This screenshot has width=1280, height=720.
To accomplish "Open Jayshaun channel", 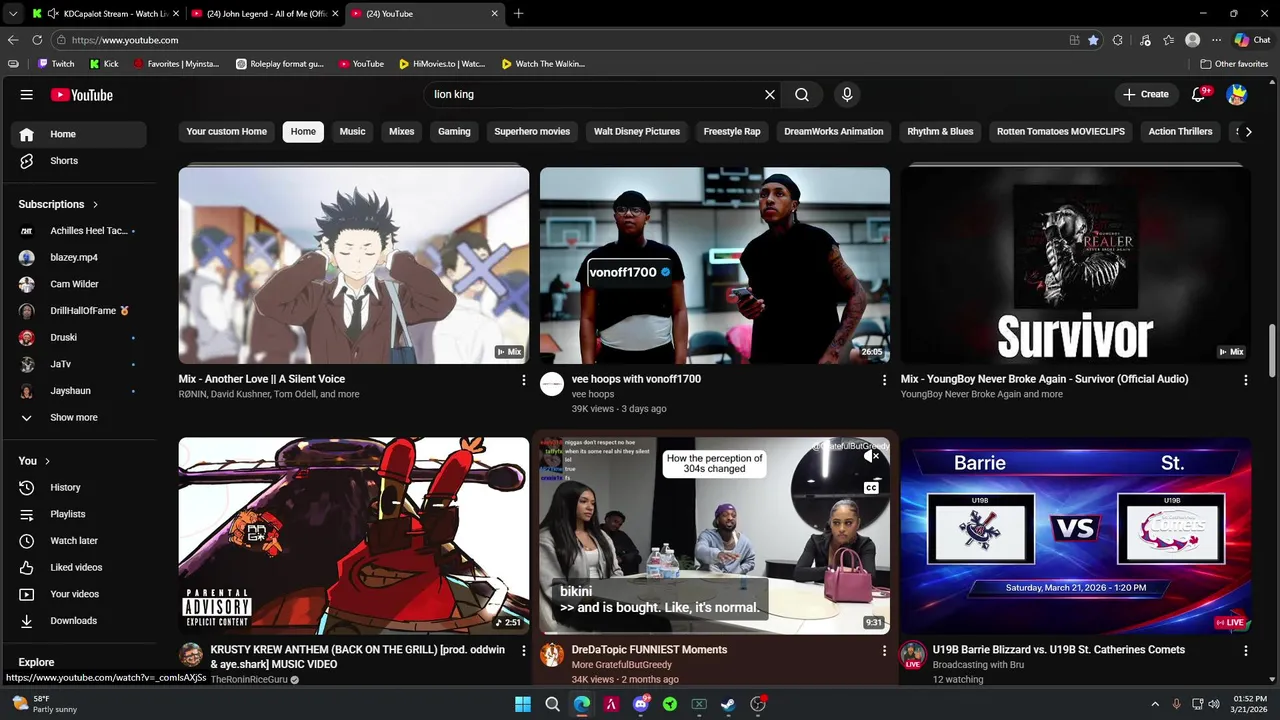I will pos(79,391).
